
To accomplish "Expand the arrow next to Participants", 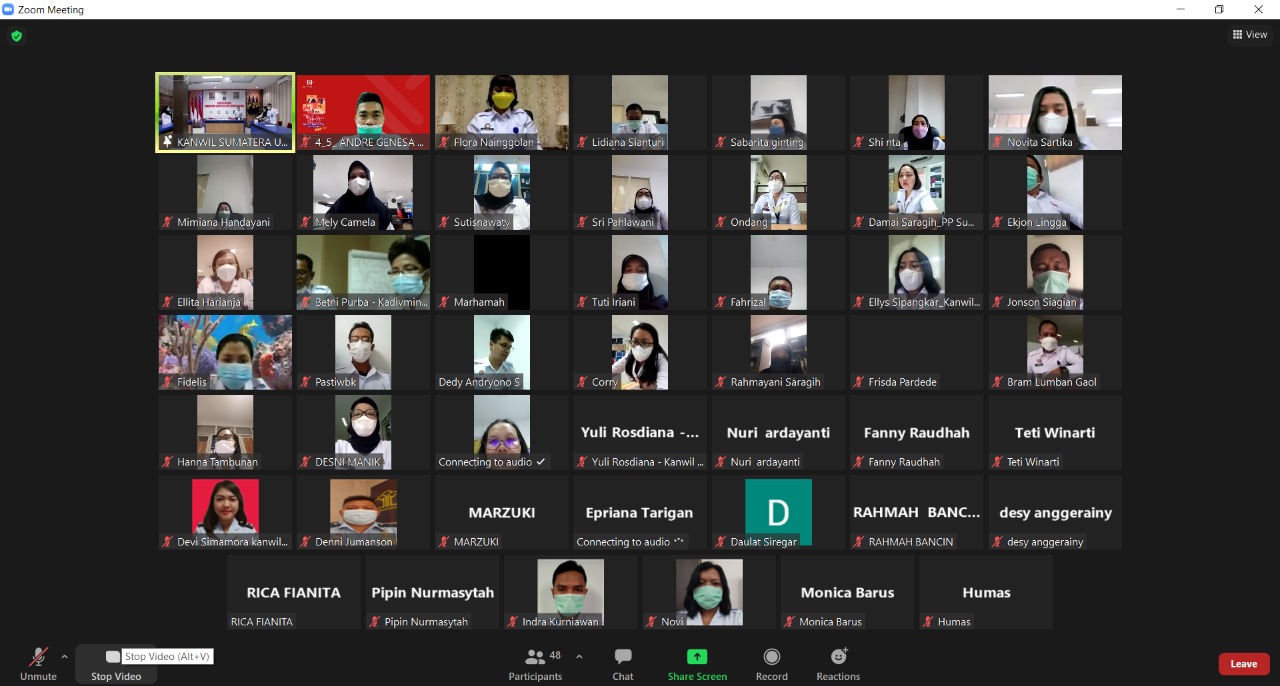I will tap(579, 657).
